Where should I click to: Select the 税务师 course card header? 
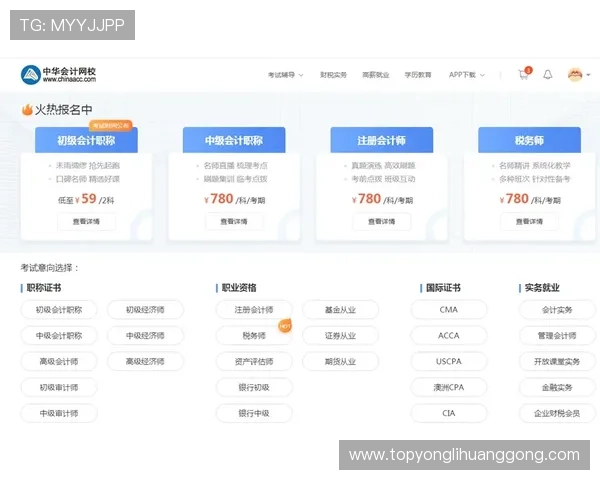tap(529, 140)
